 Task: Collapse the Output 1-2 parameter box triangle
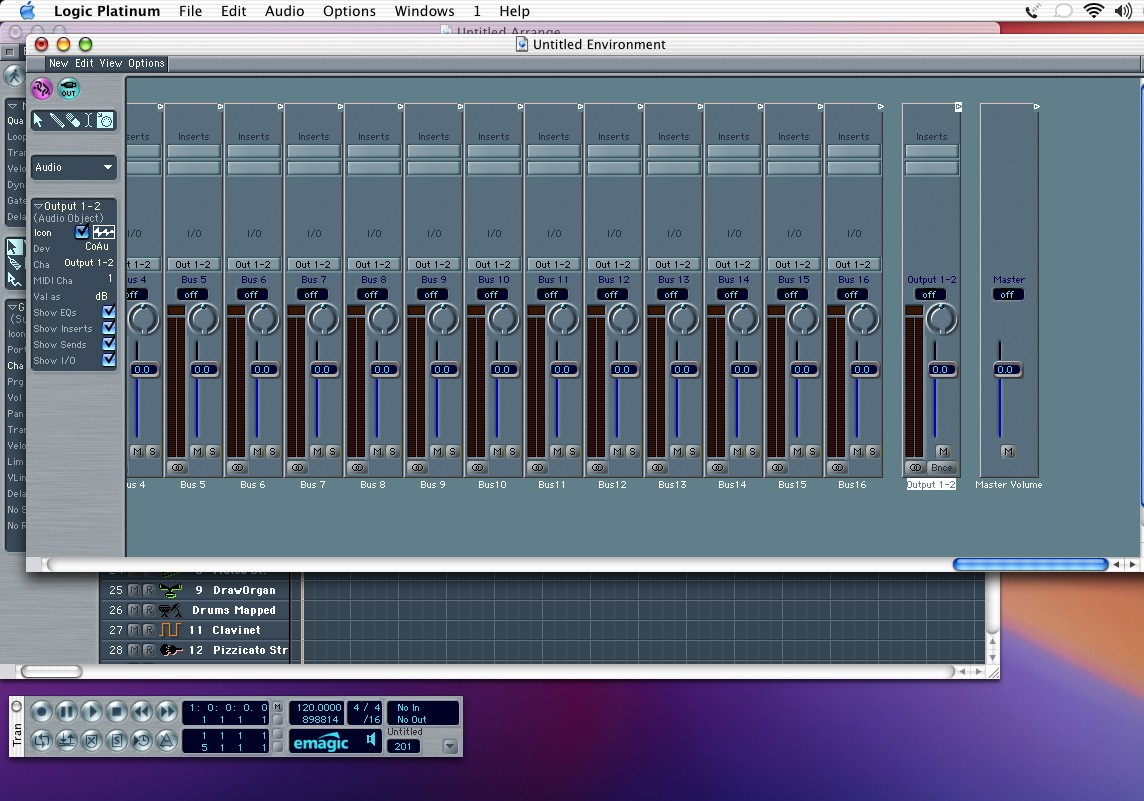(38, 206)
